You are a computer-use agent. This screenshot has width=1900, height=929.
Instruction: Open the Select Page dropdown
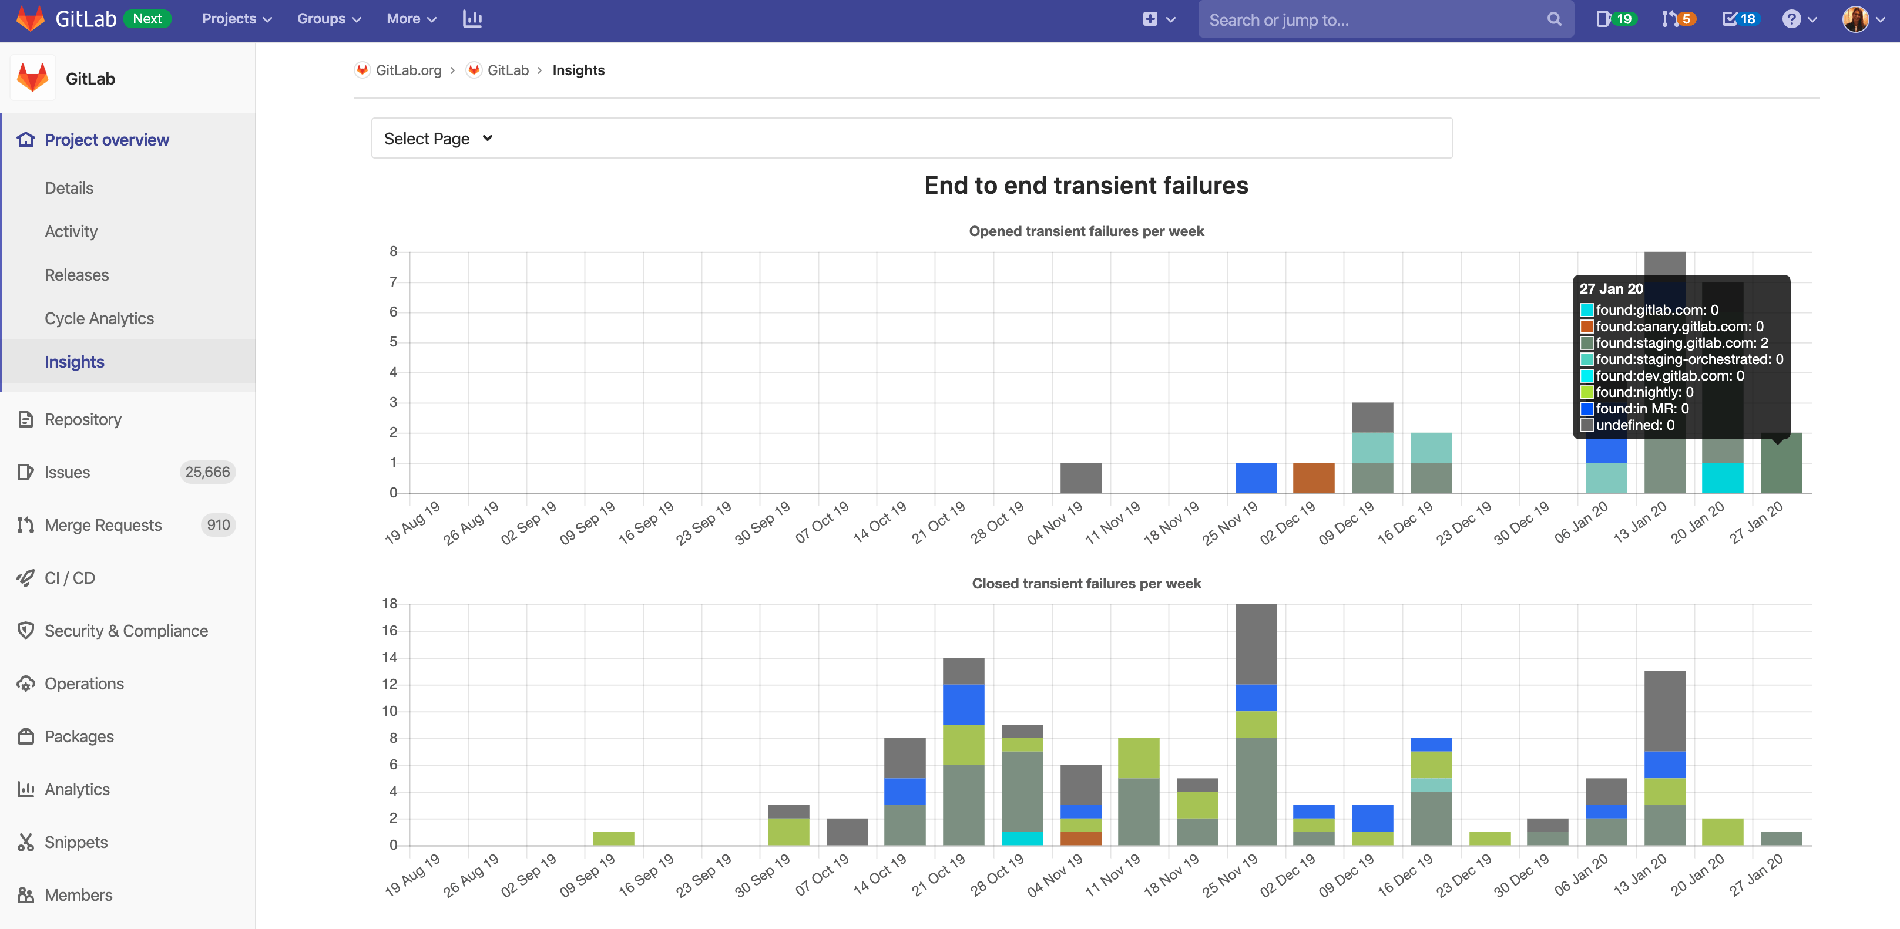pos(436,138)
